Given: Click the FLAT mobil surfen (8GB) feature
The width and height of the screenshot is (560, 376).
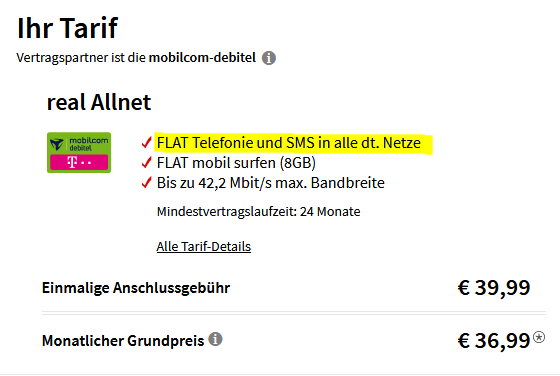Looking at the screenshot, I should [236, 163].
